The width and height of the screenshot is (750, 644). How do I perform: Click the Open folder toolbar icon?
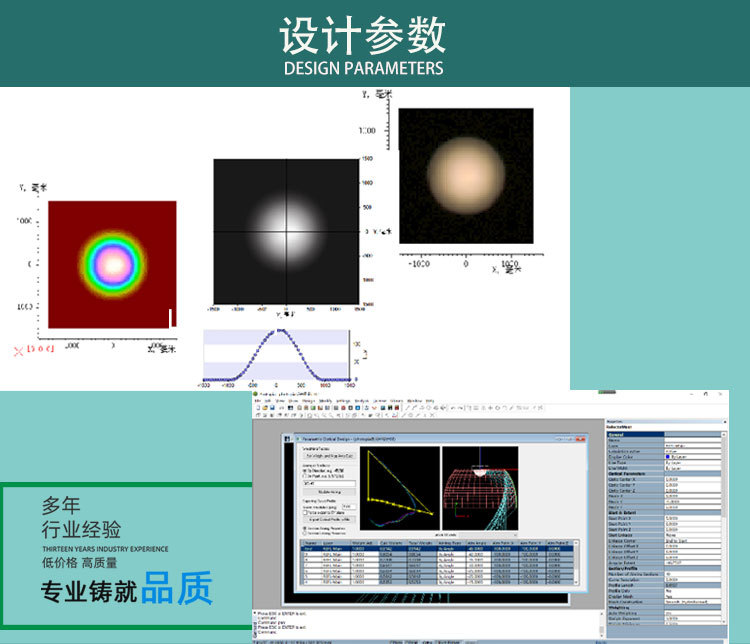point(265,408)
